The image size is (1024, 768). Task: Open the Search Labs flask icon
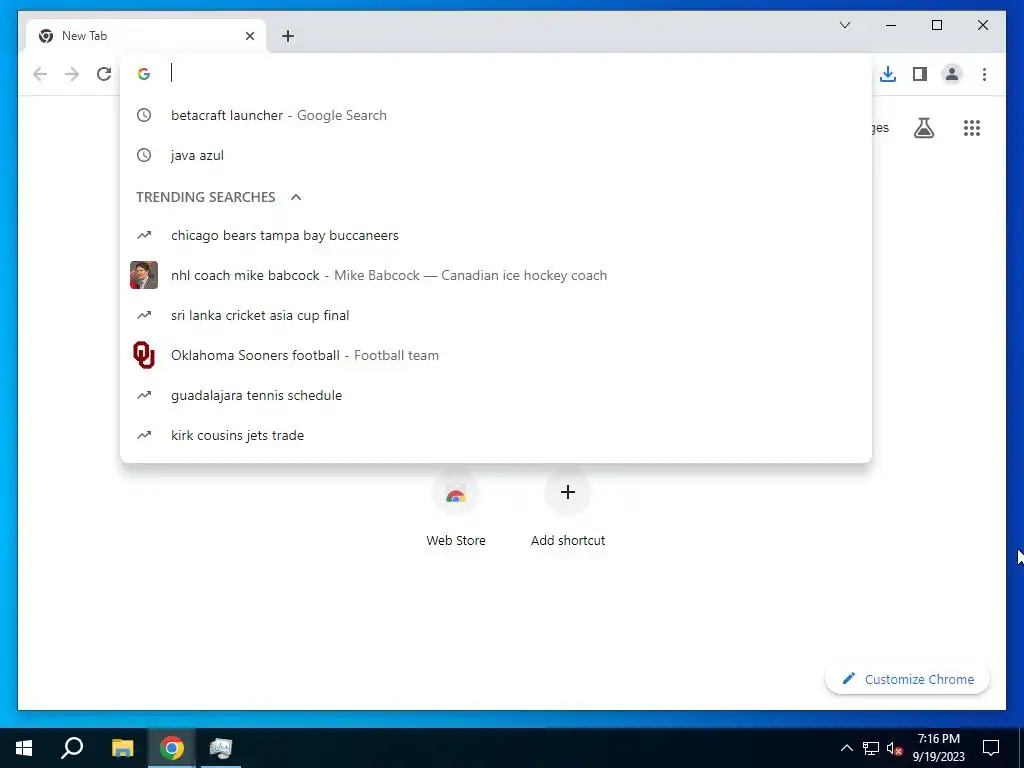(923, 128)
